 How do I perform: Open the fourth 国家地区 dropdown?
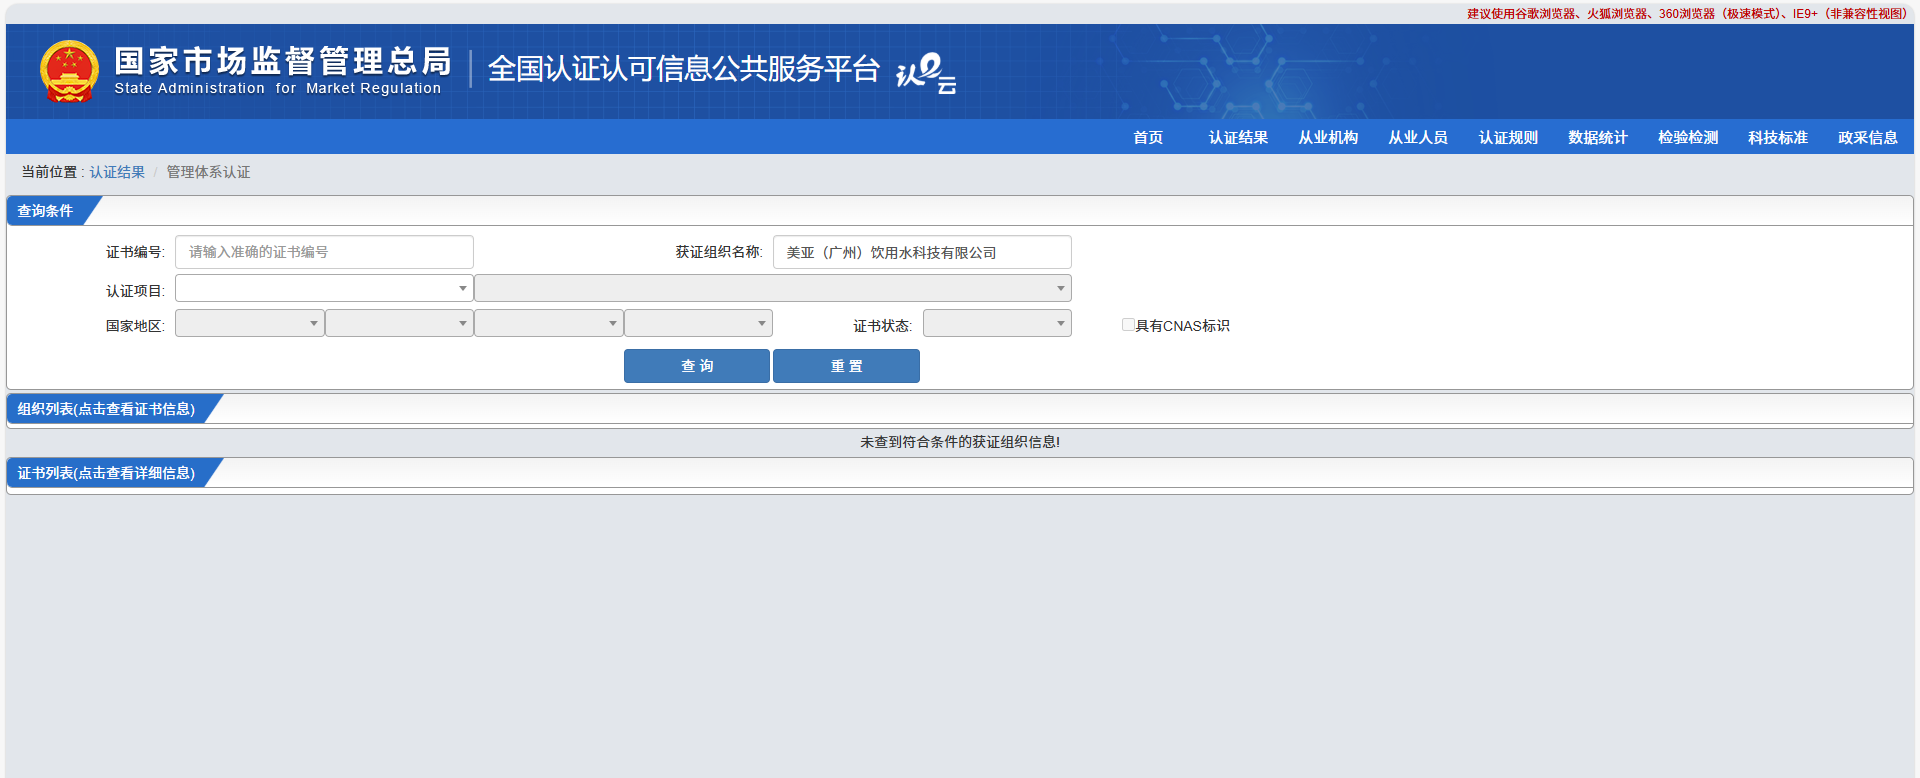pos(698,323)
